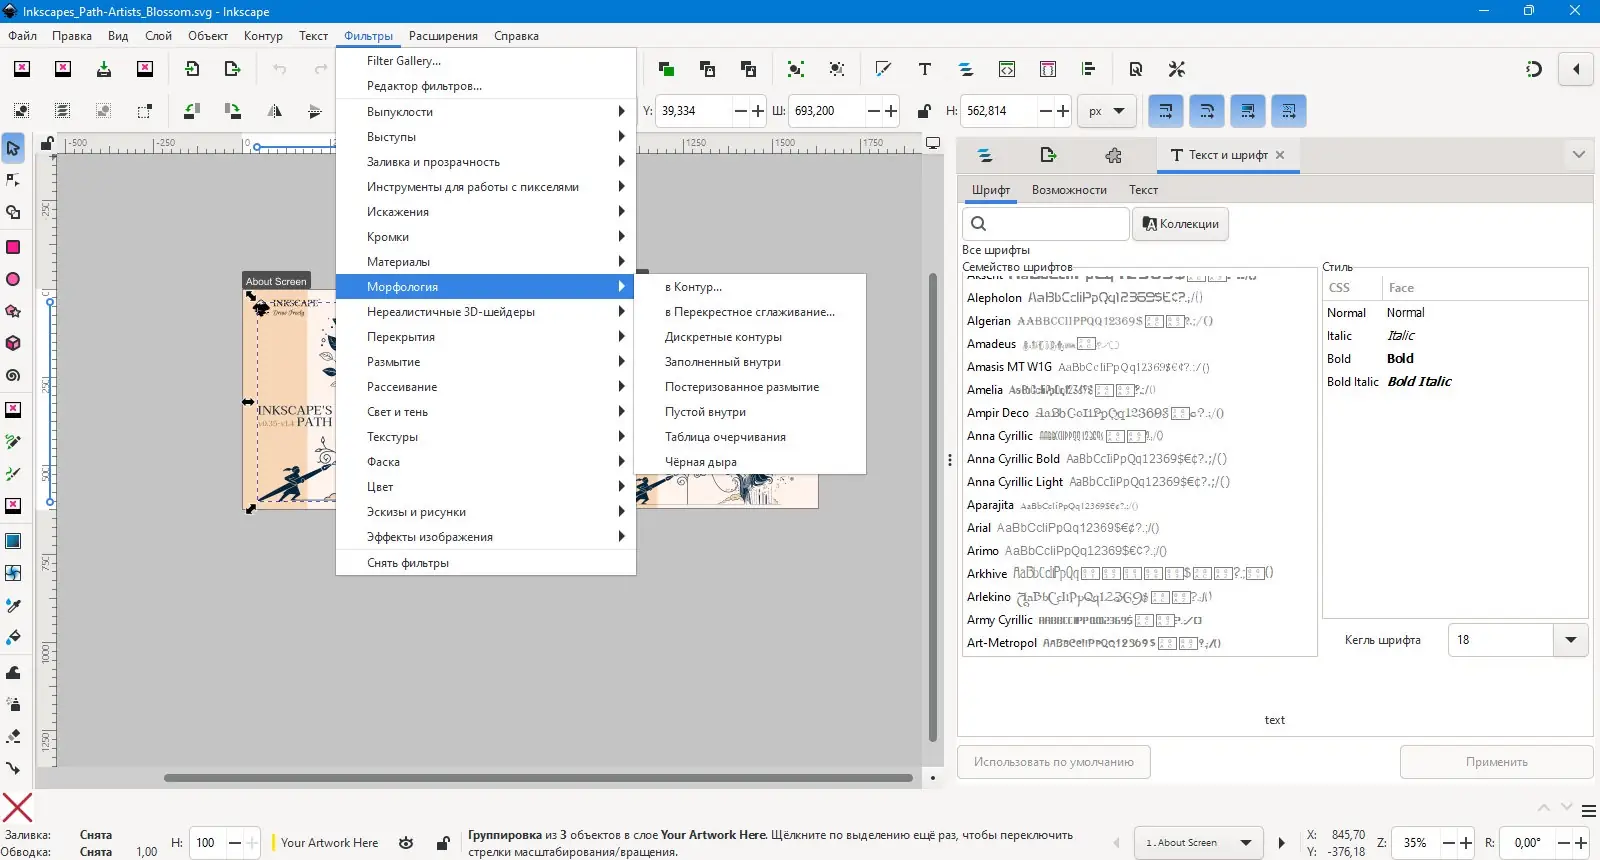Viewport: 1600px width, 860px height.
Task: Open the Align and Distribute icon
Action: click(1089, 69)
